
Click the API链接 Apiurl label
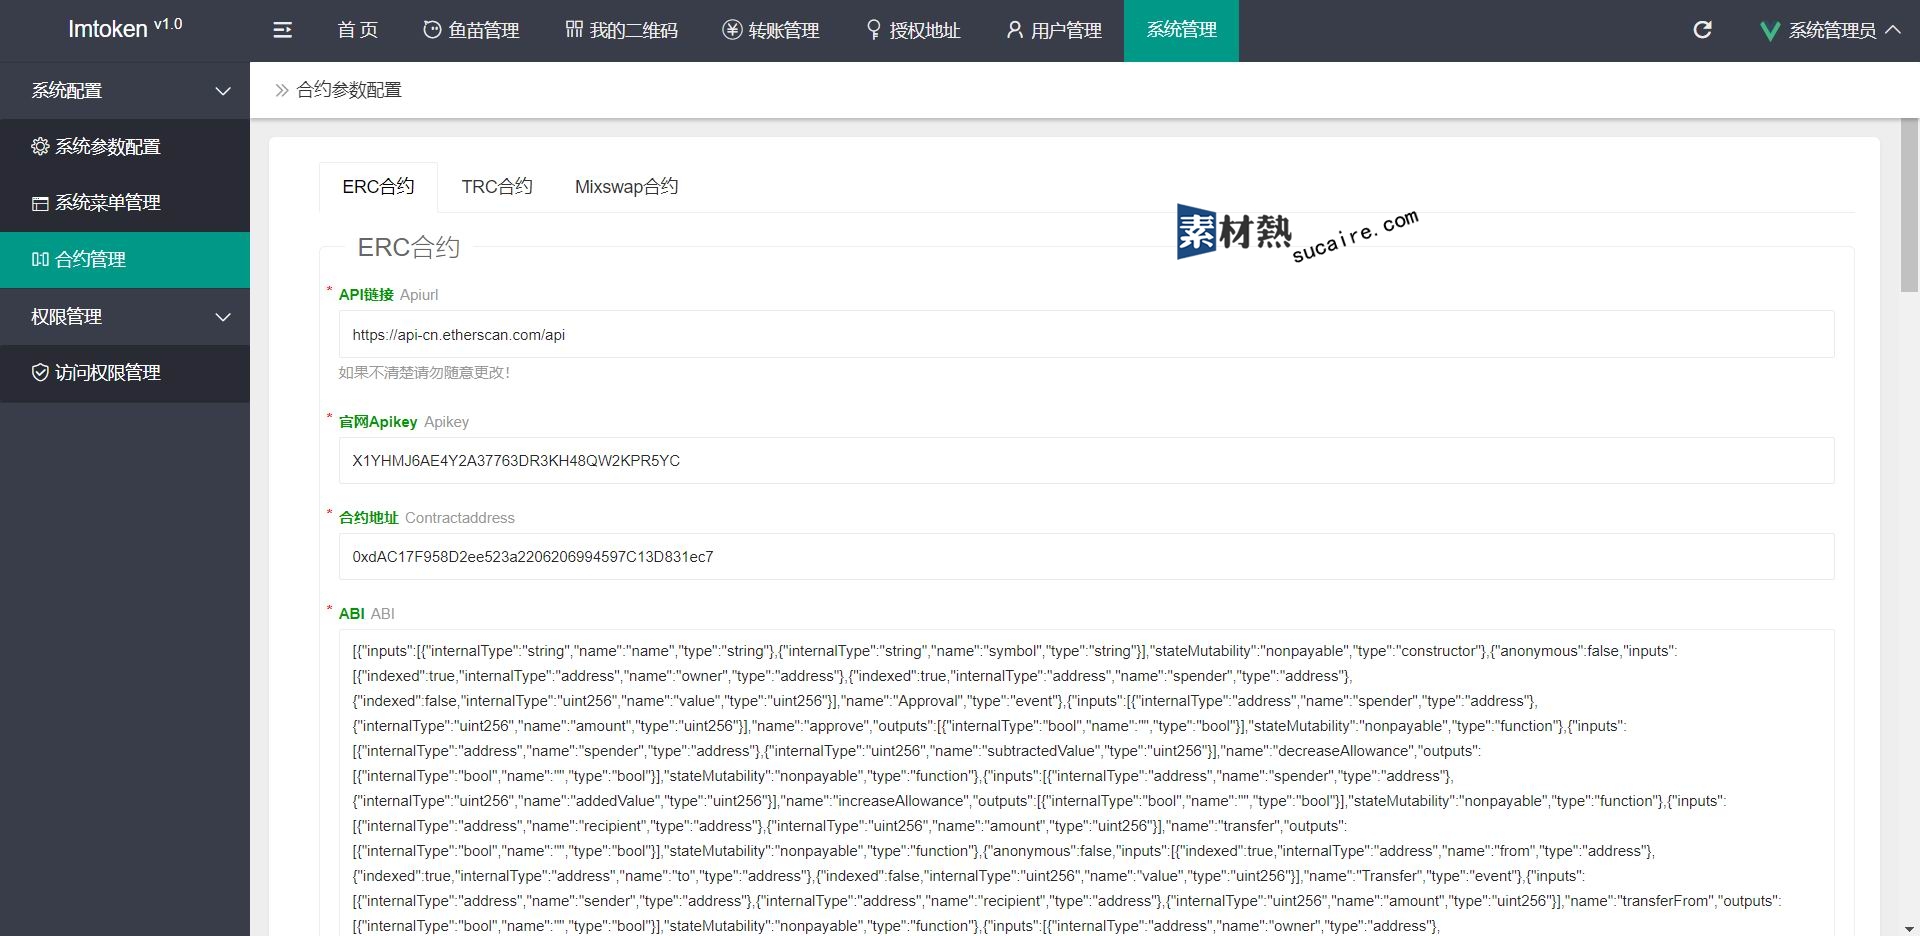(388, 295)
